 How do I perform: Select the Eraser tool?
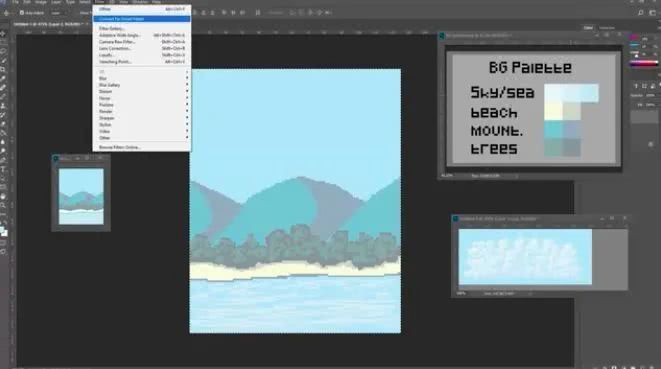tap(3, 124)
